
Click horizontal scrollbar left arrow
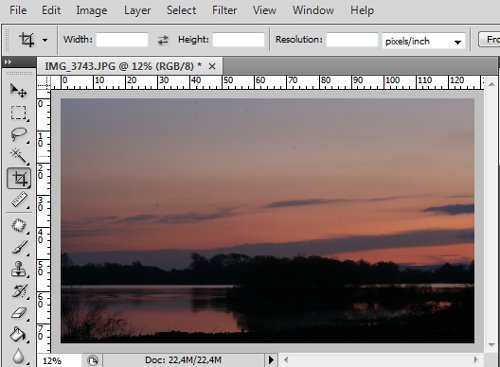click(286, 360)
